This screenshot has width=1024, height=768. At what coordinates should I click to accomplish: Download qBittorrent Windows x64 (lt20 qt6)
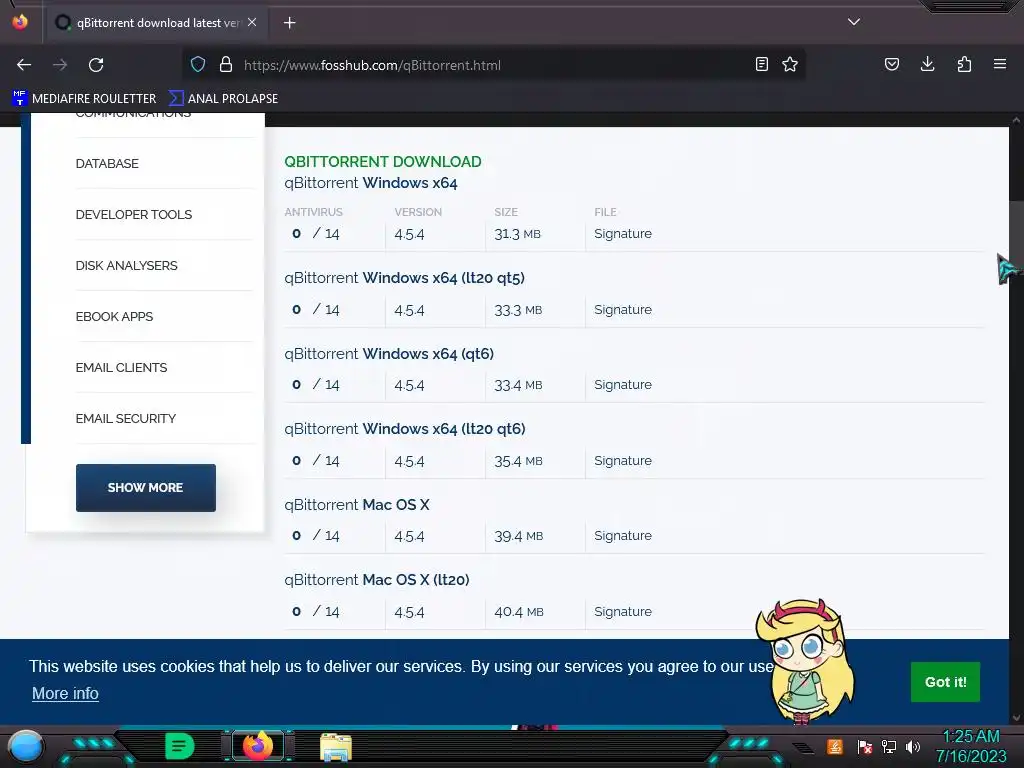click(405, 428)
